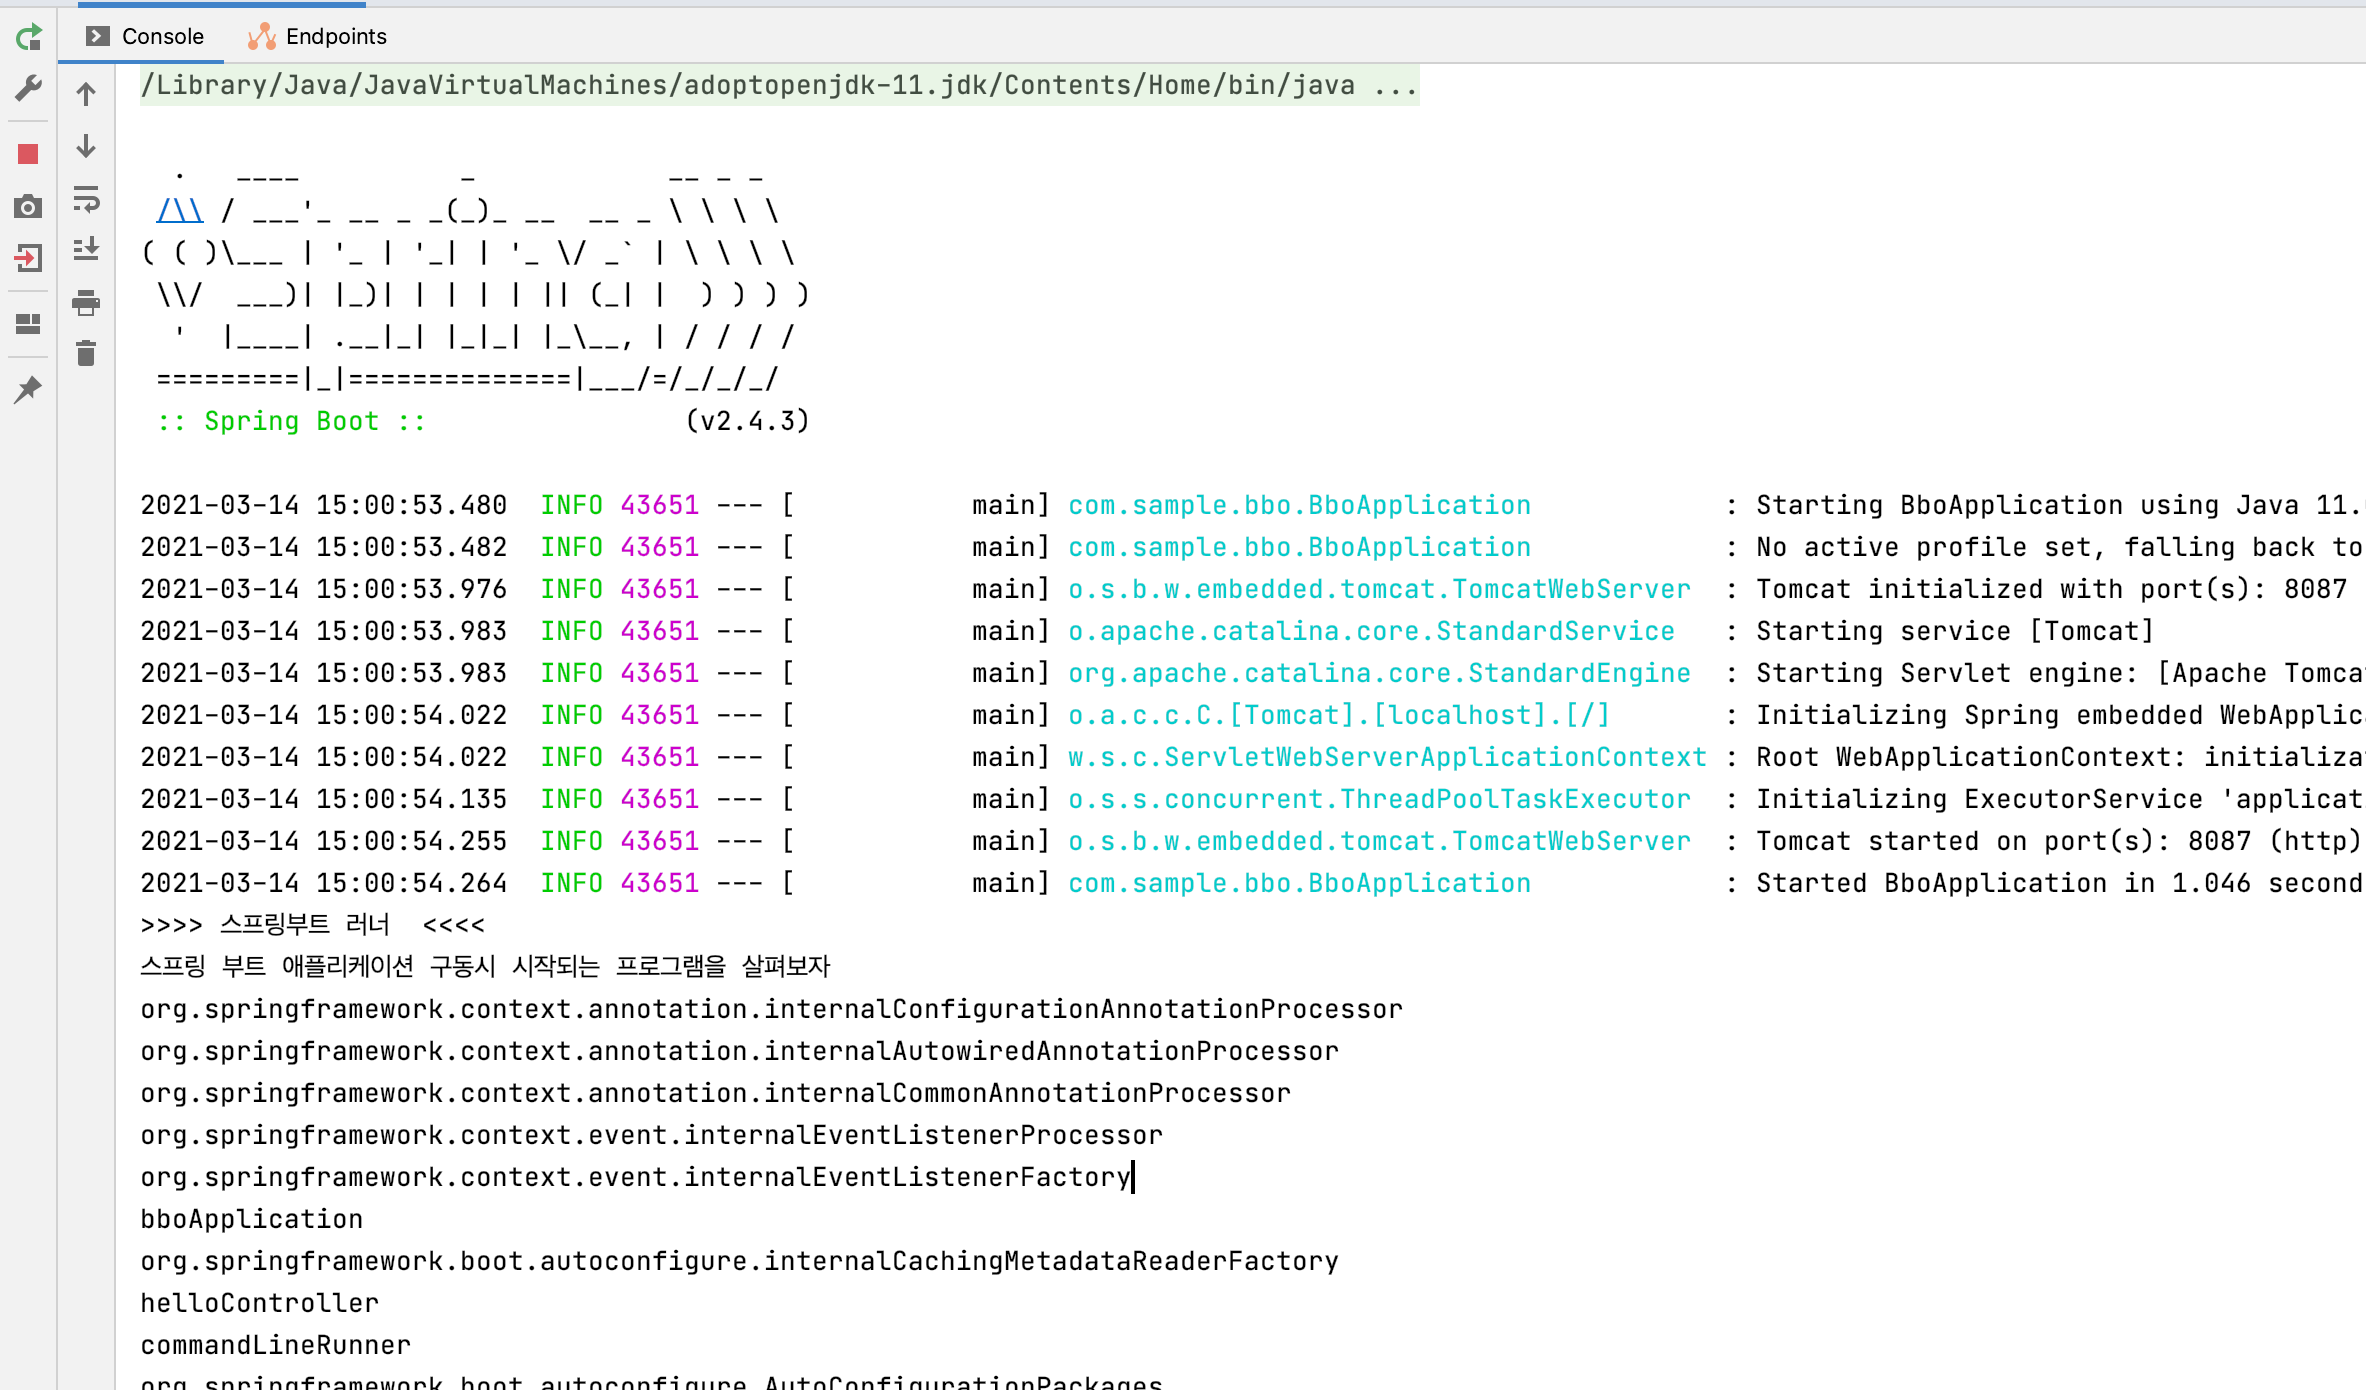Viewport: 2366px width, 1390px height.
Task: Click the Restore Layout icon
Action: [28, 324]
